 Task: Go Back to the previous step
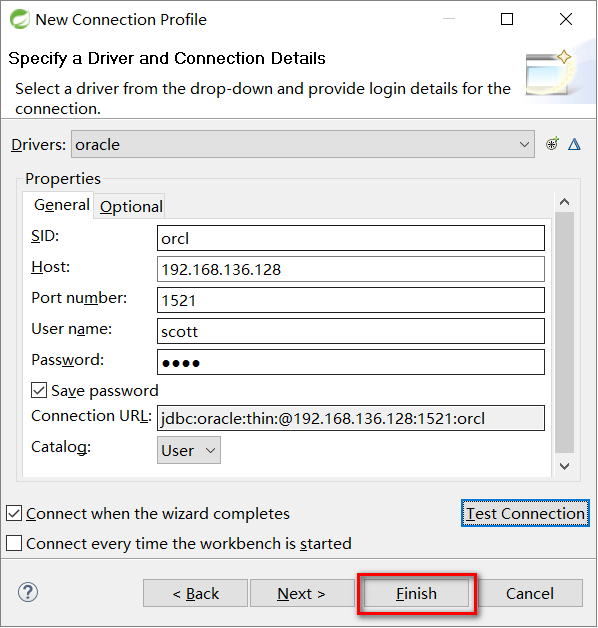point(195,593)
